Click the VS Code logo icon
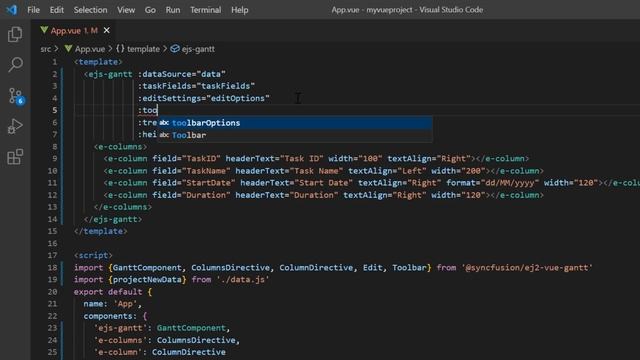Screen dimensions: 640x360 click(x=11, y=9)
